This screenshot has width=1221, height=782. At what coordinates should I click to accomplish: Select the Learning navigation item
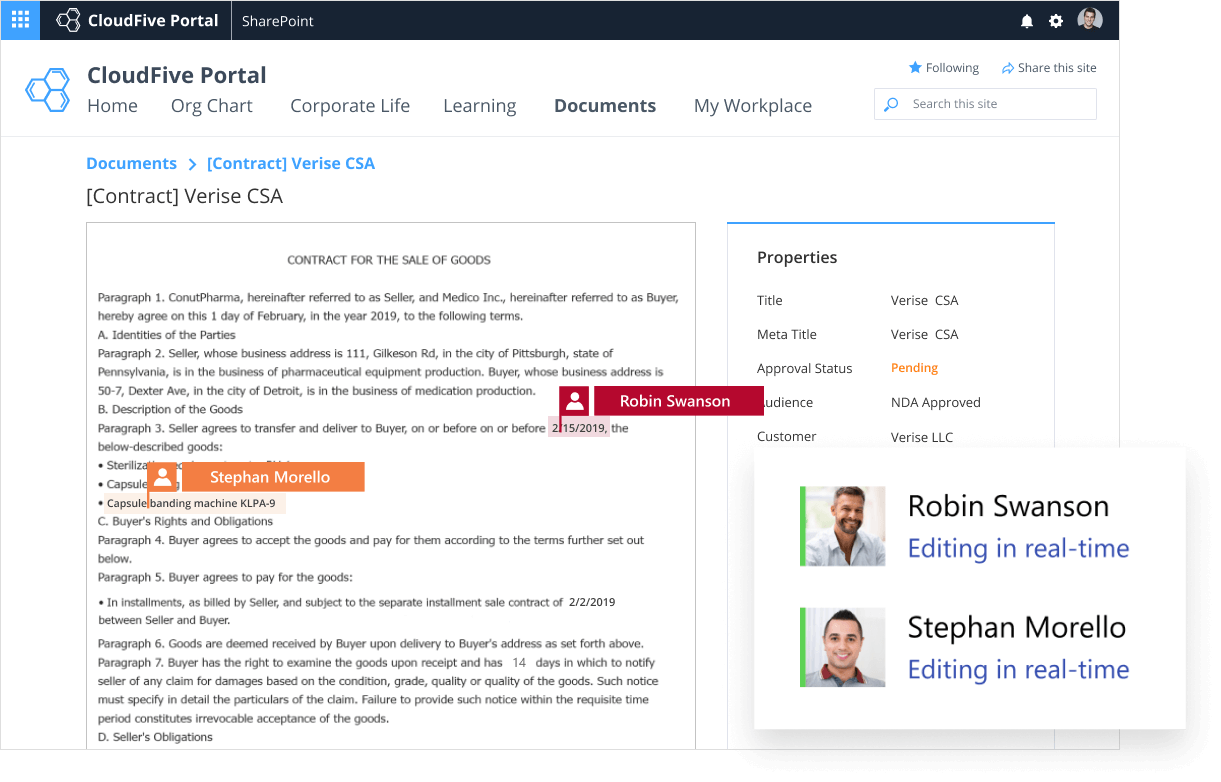[x=479, y=106]
